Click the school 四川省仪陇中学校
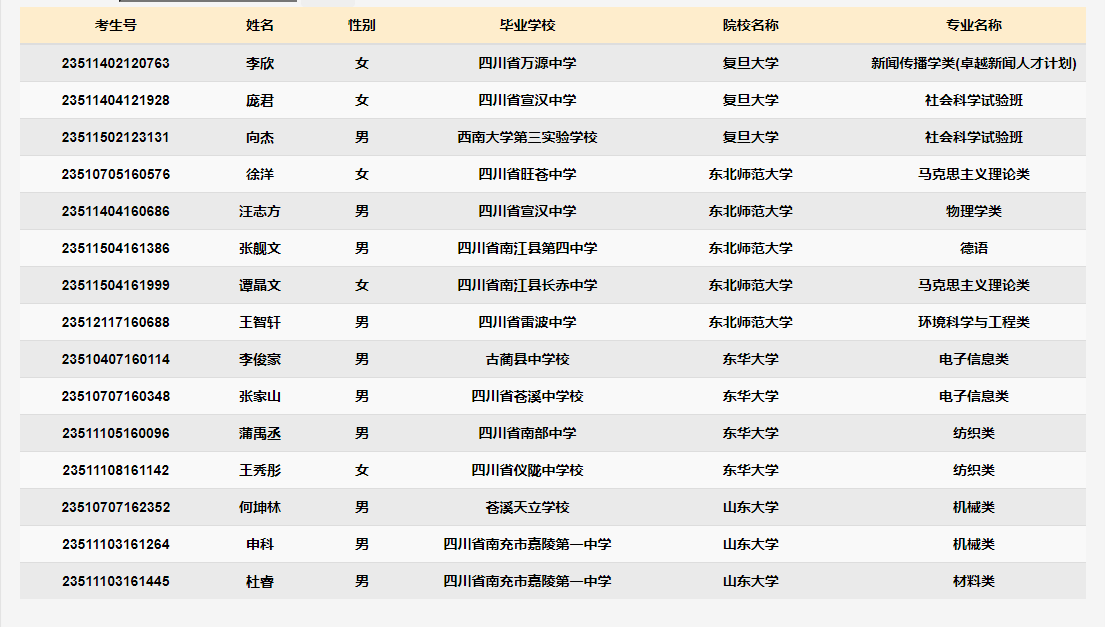The height and width of the screenshot is (627, 1105). pyautogui.click(x=527, y=470)
